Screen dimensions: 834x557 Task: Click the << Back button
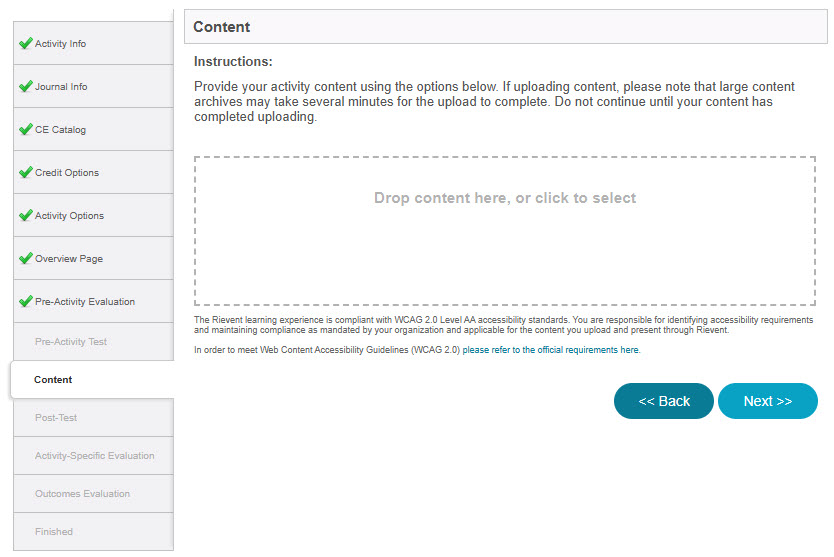click(x=664, y=401)
